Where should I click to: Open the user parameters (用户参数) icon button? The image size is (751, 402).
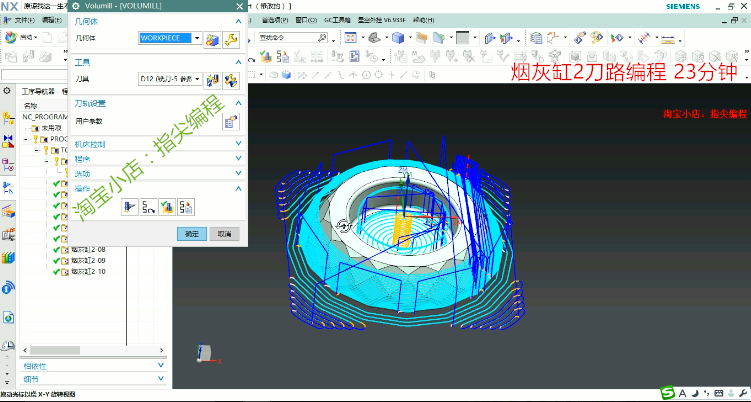[x=231, y=122]
